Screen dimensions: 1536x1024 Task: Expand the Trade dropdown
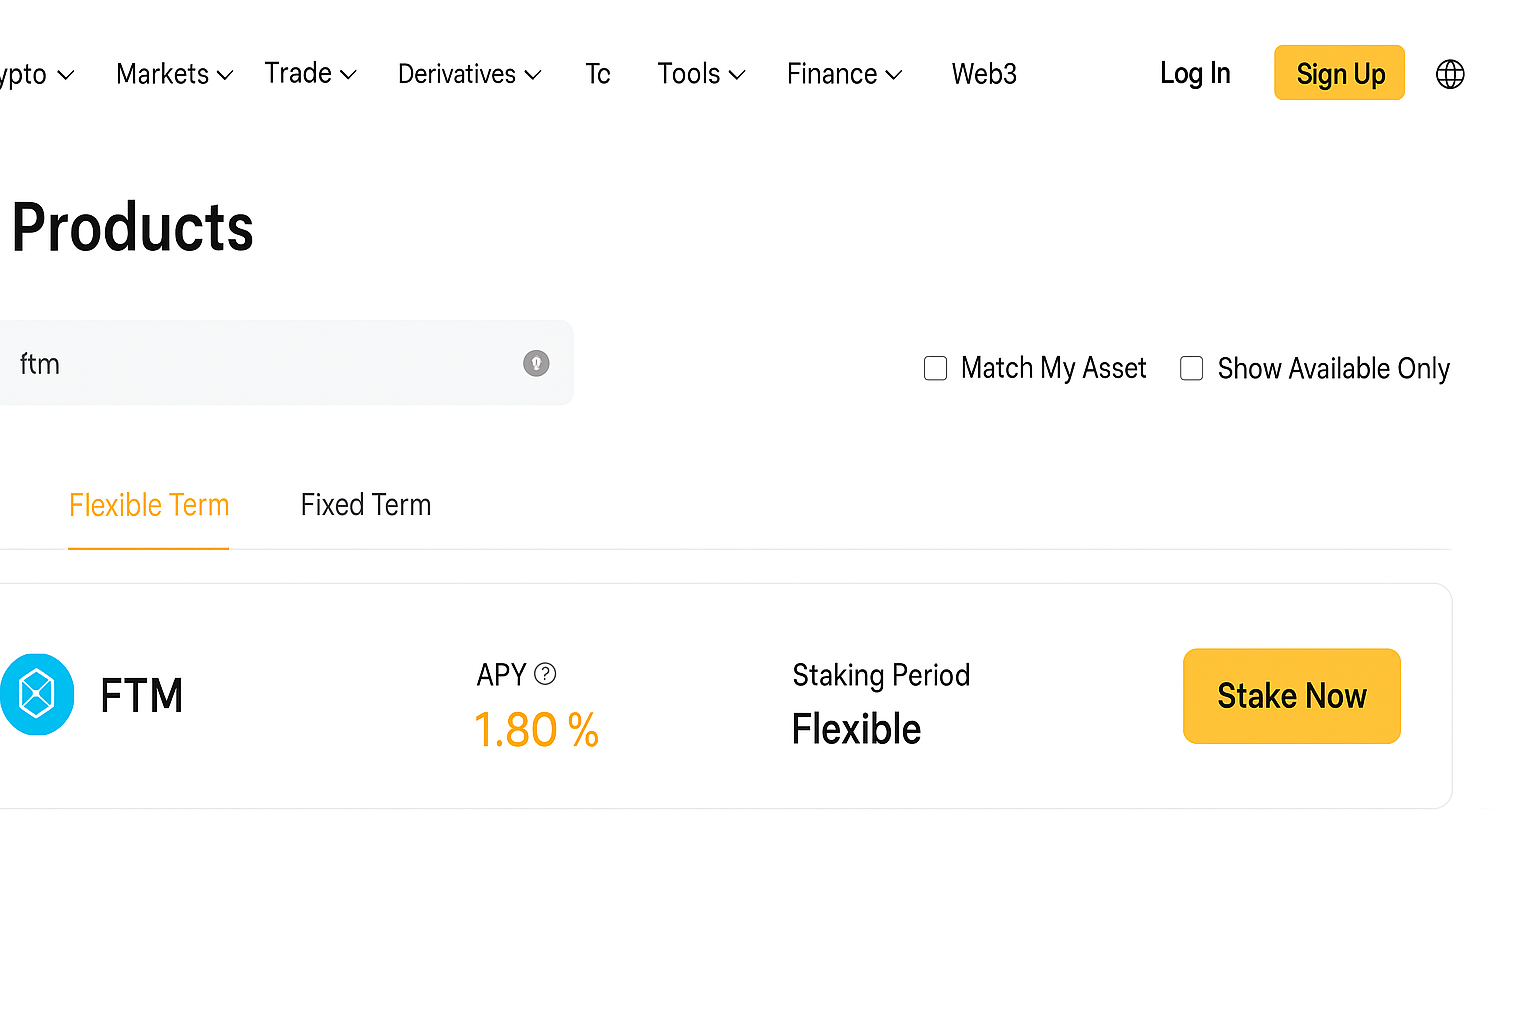coord(310,73)
